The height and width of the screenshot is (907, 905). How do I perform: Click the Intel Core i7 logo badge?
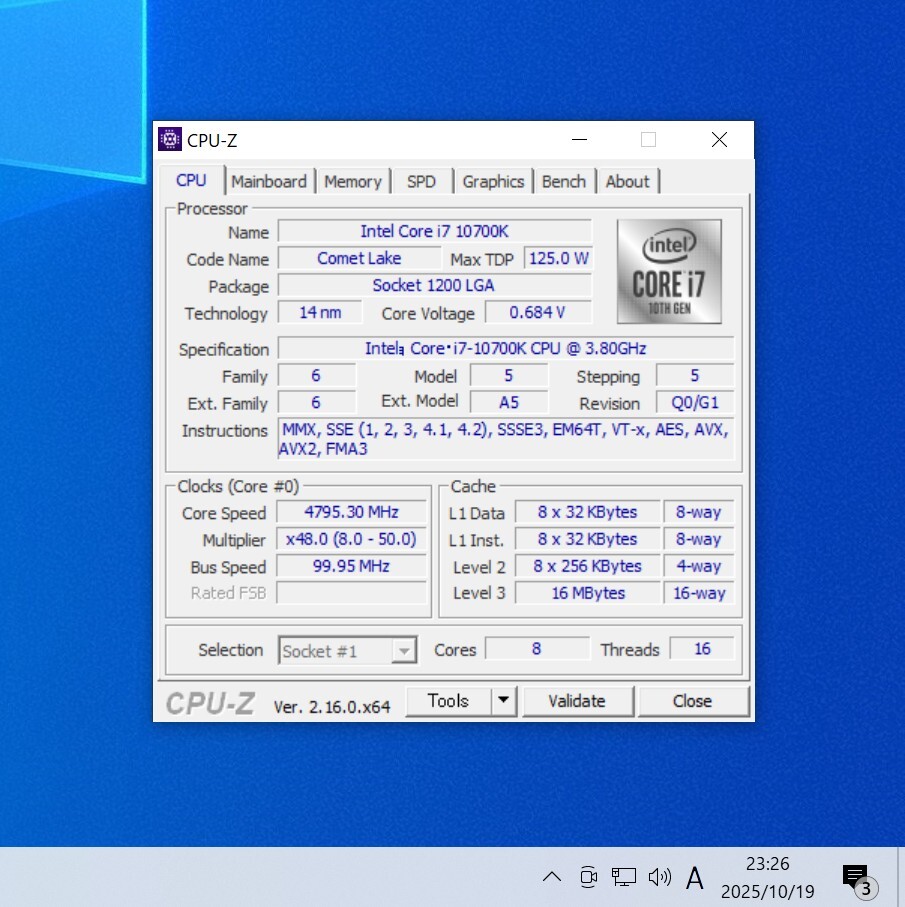(x=668, y=271)
